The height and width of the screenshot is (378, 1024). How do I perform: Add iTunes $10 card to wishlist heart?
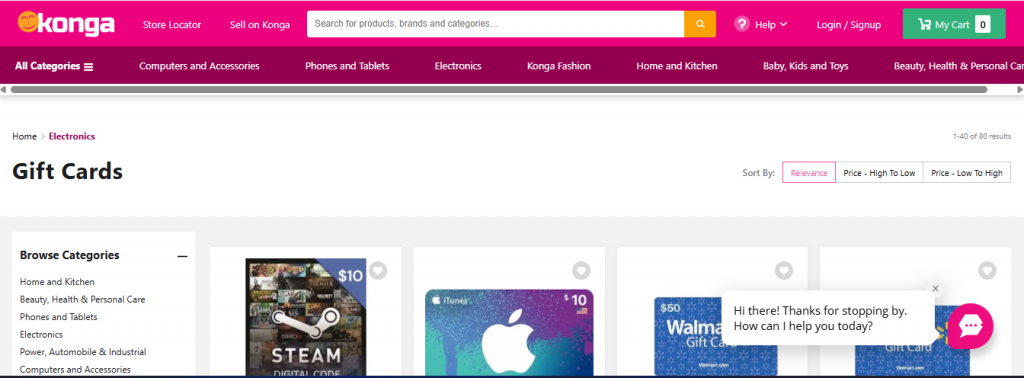[x=581, y=270]
